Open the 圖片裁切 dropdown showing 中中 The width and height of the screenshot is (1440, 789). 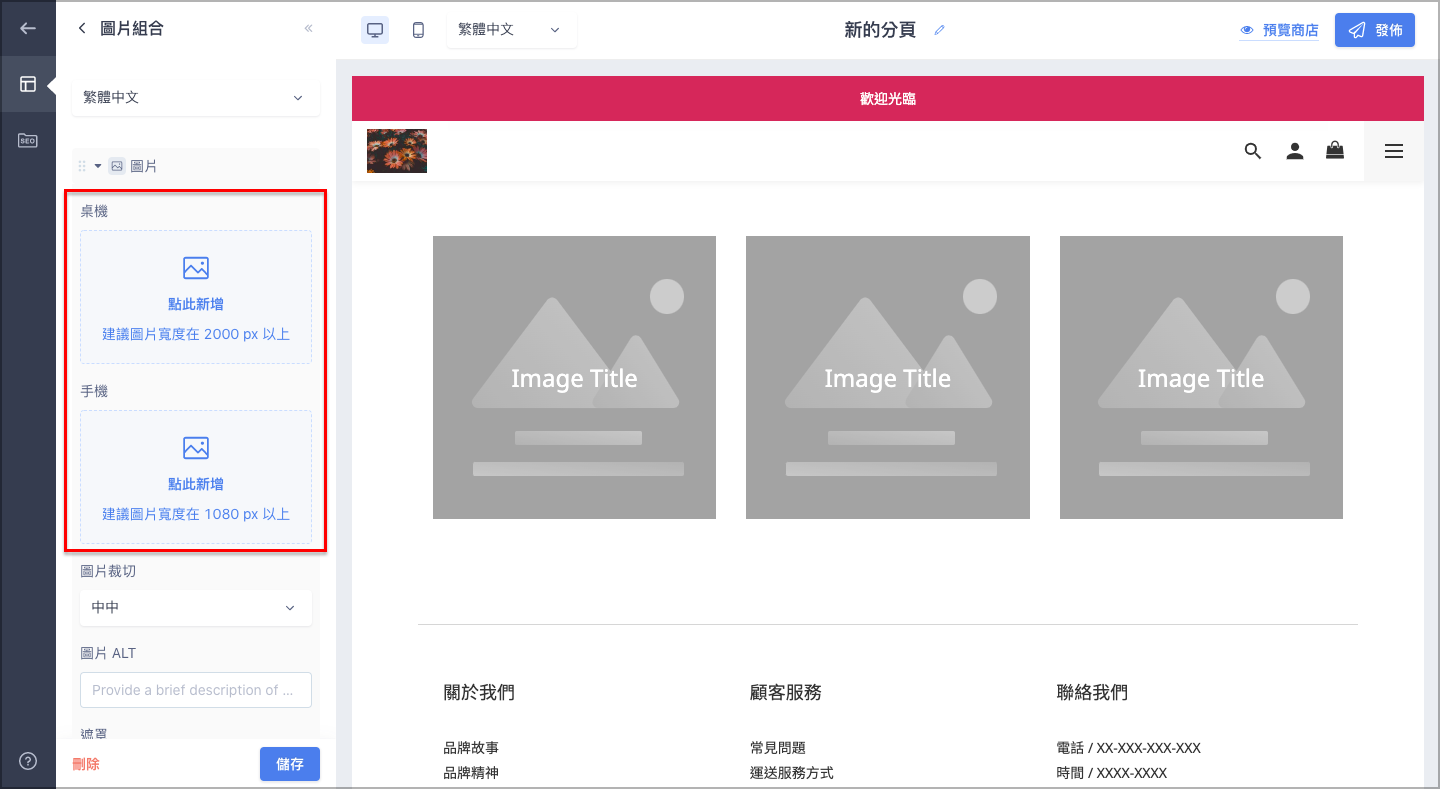pos(196,607)
